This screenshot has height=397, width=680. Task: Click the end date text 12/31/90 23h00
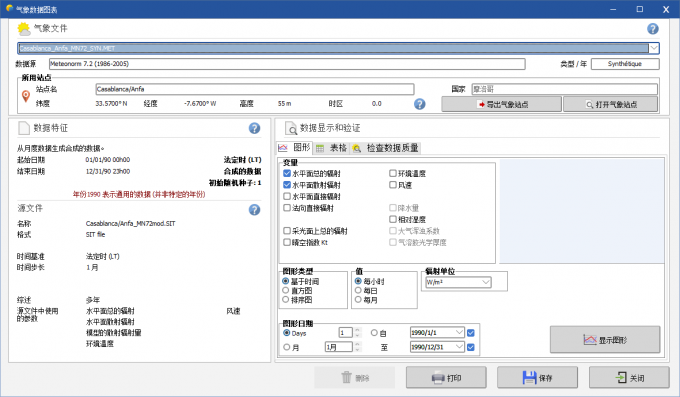(x=108, y=171)
